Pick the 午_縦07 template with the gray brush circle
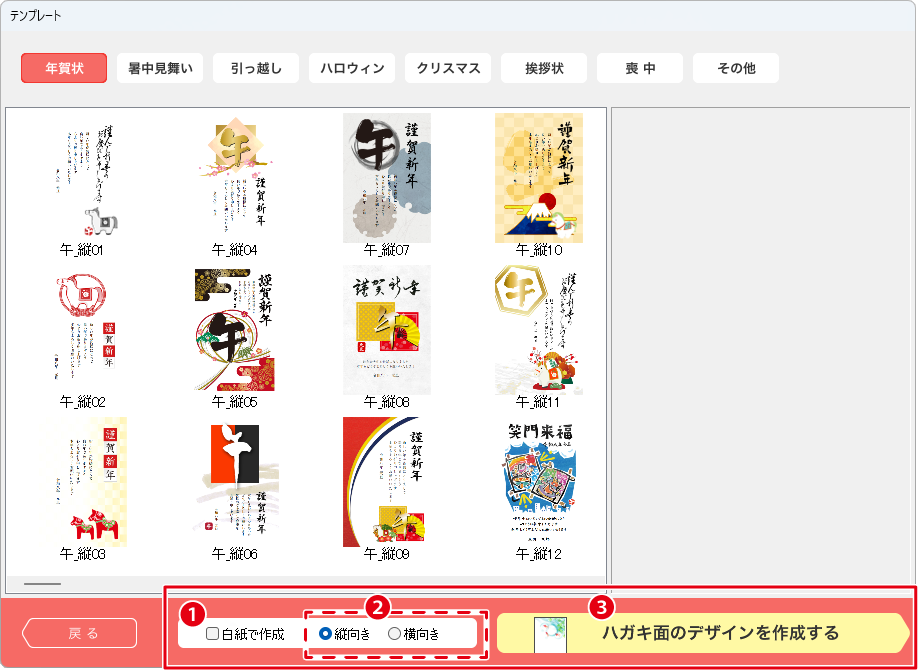919x671 pixels. tap(387, 178)
